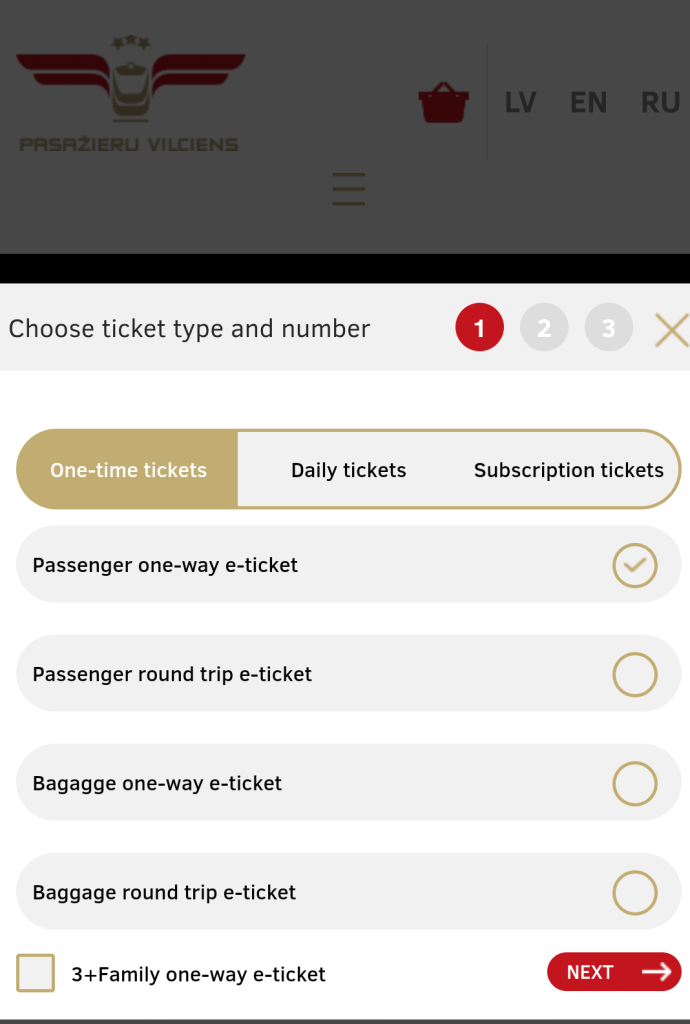The height and width of the screenshot is (1024, 690).
Task: Open the shopping basket icon
Action: point(443,103)
